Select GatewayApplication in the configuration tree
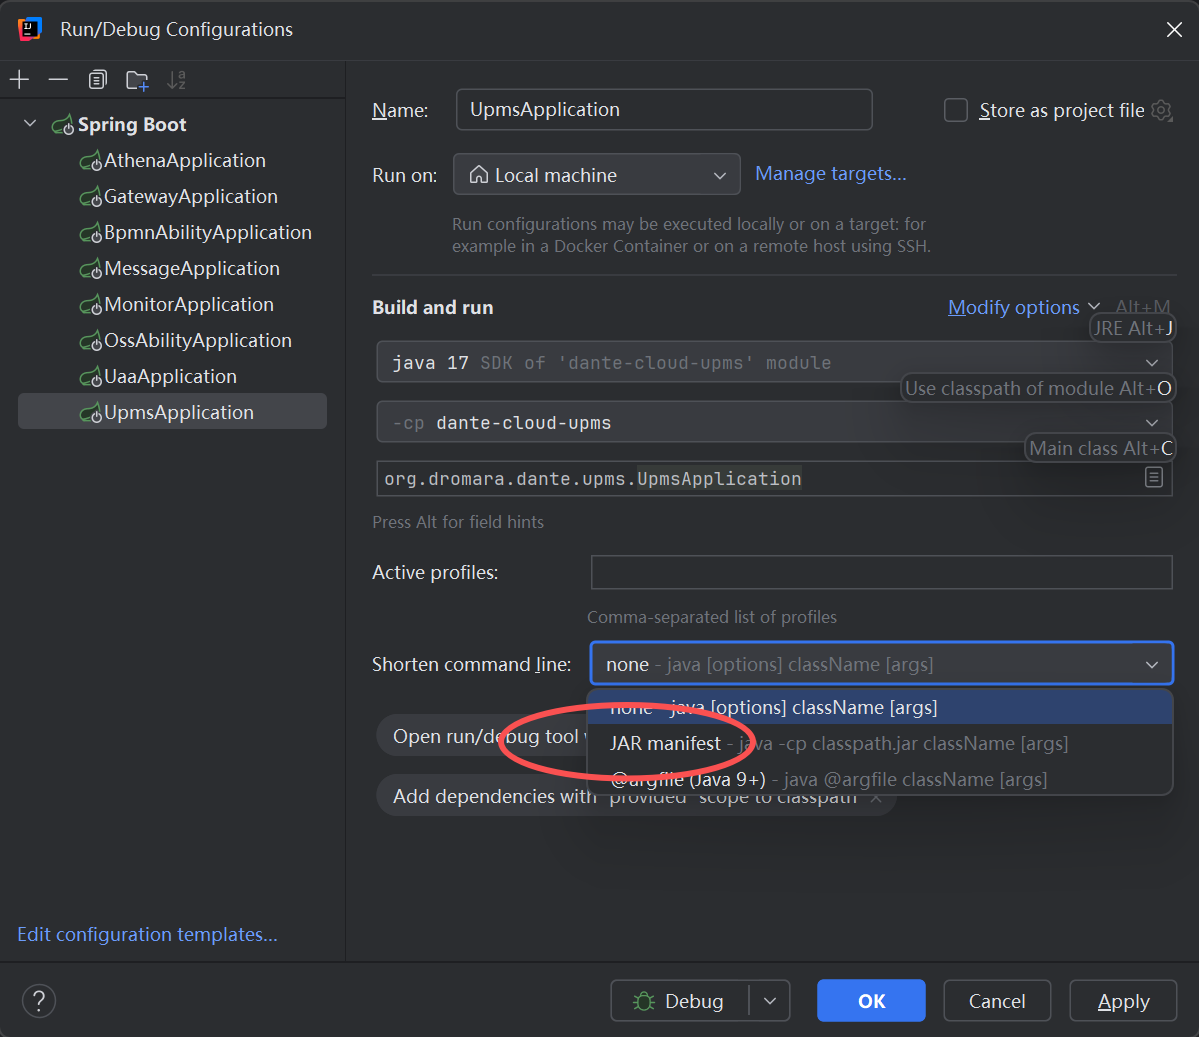The image size is (1199, 1037). (190, 197)
